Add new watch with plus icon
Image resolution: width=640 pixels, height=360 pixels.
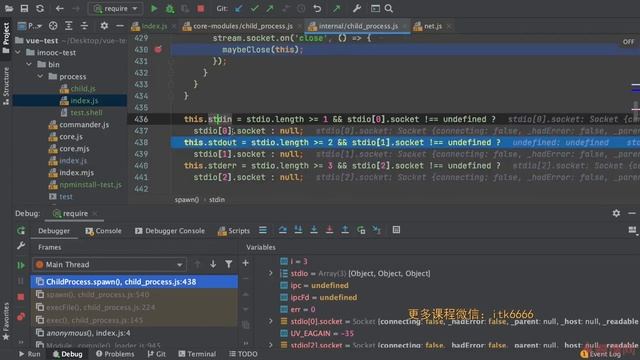click(x=245, y=263)
